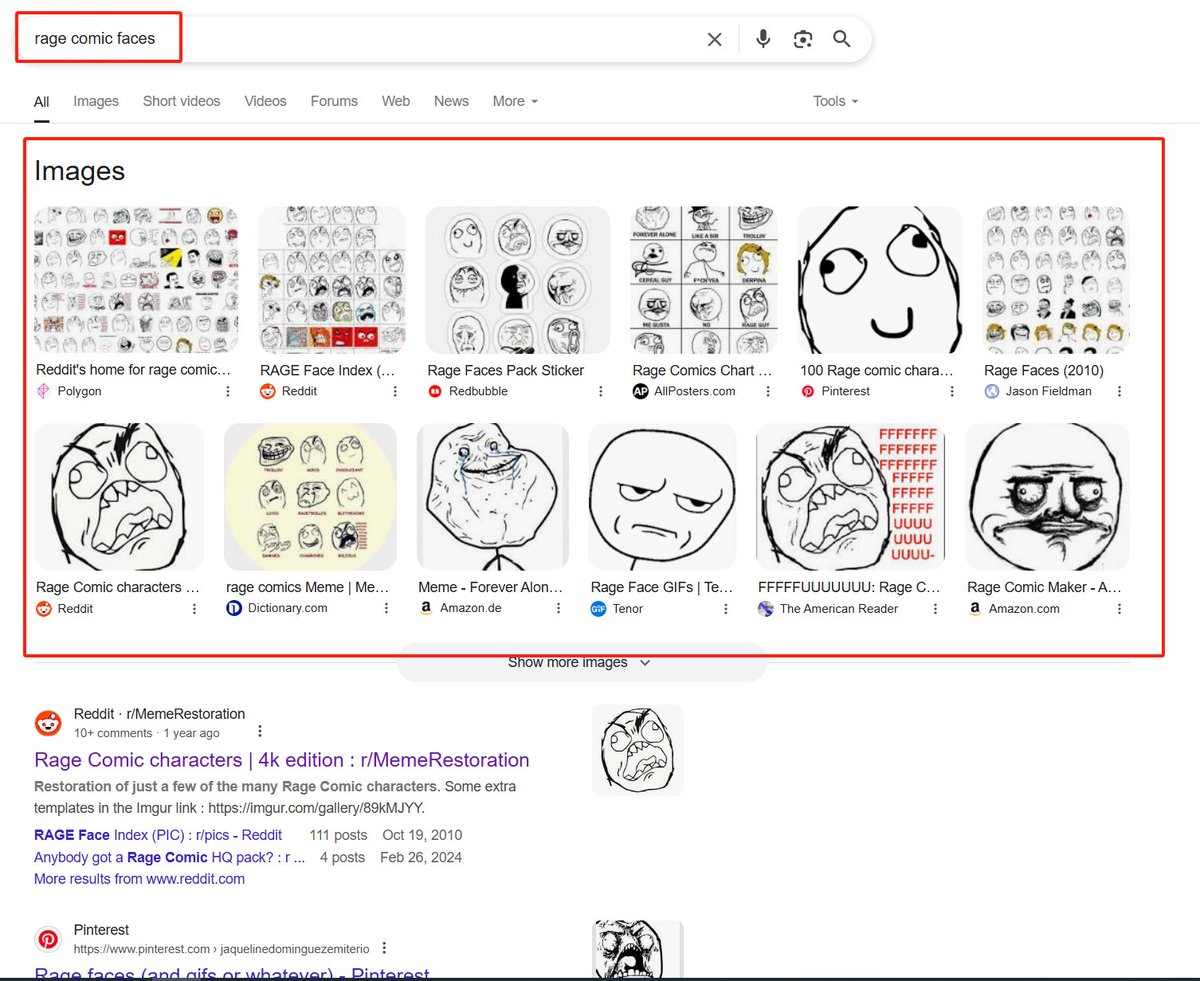
Task: Open options menu for Pinterest web result
Action: [x=384, y=948]
